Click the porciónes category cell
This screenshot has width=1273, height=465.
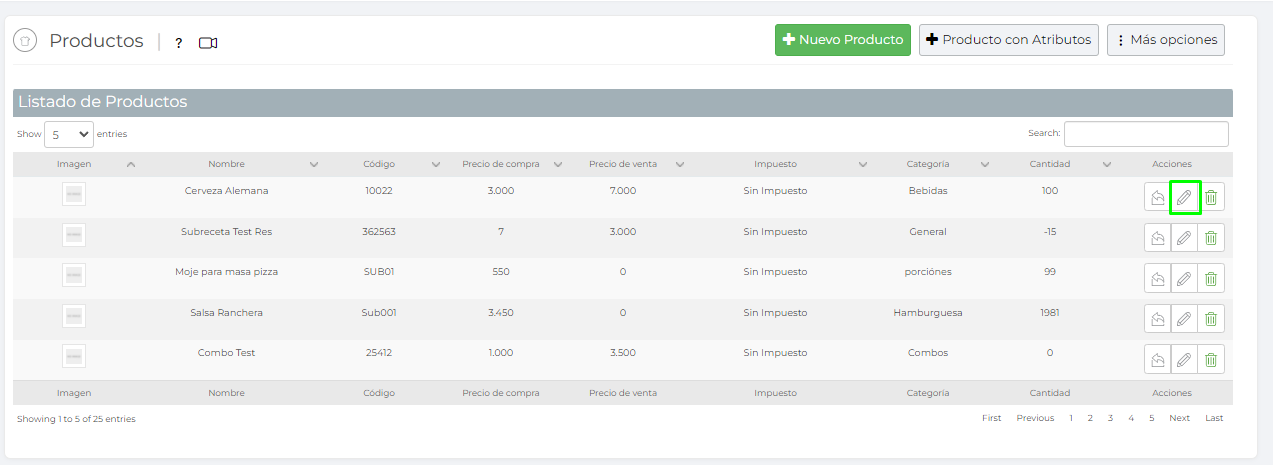[x=928, y=271]
